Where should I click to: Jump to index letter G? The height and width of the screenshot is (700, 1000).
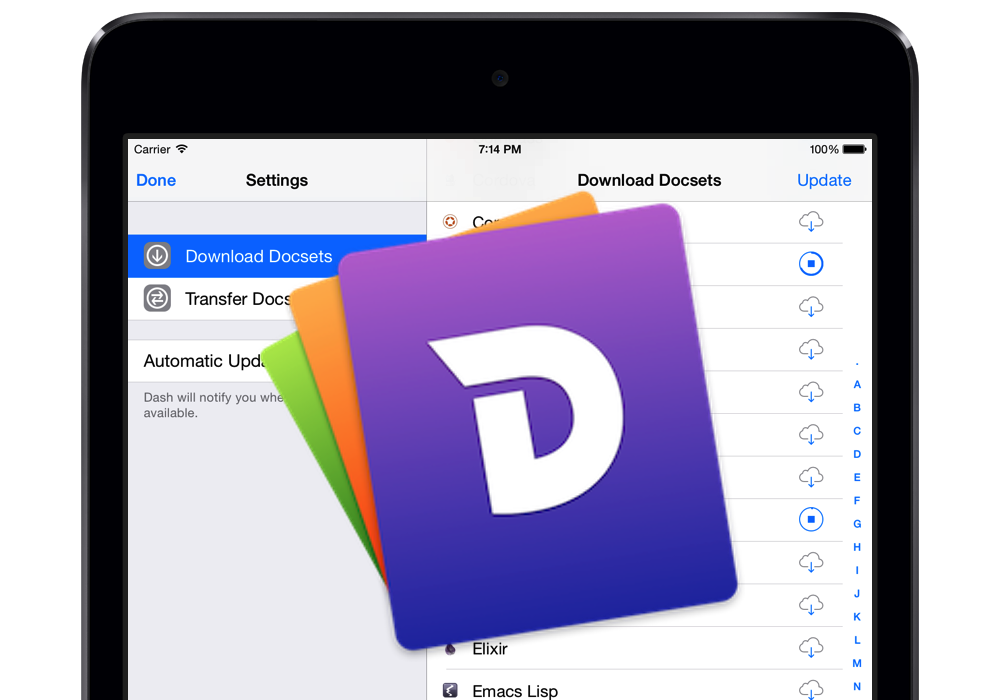coord(857,524)
